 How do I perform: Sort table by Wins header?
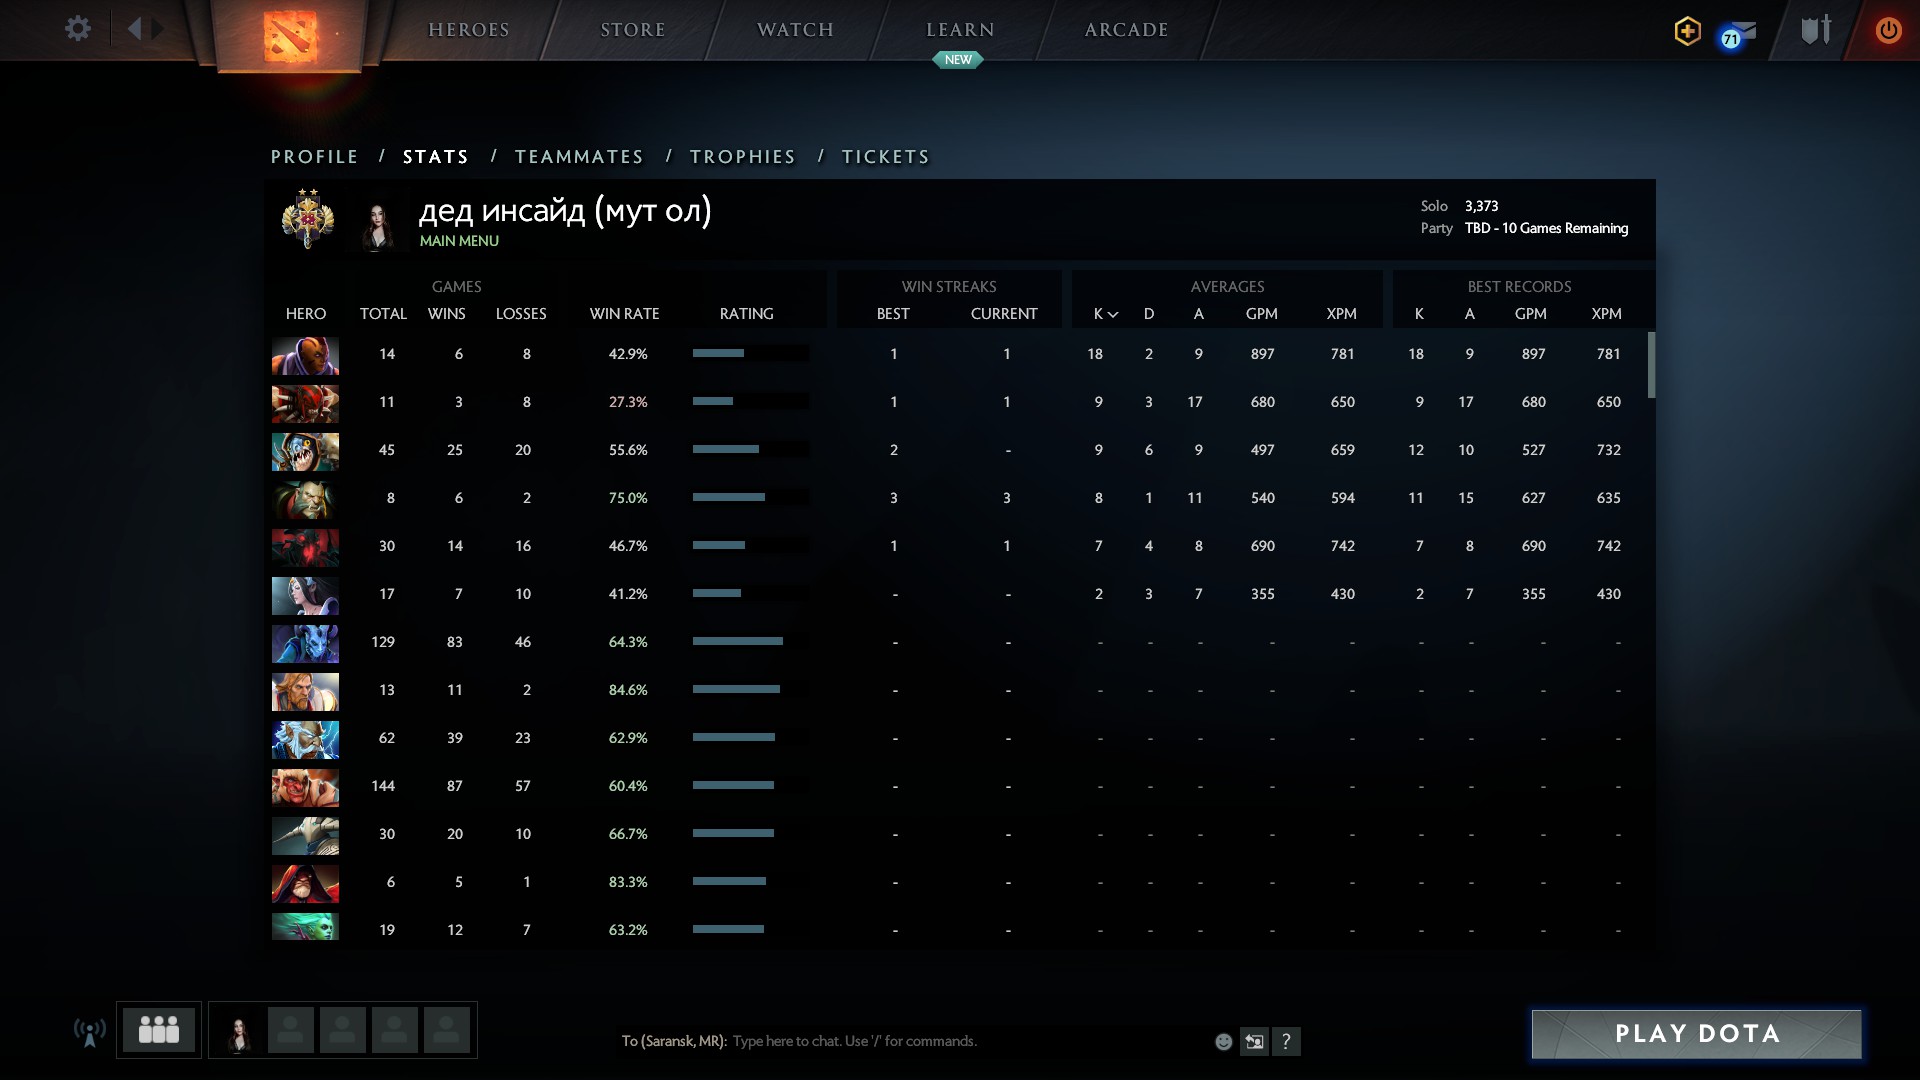click(x=446, y=314)
